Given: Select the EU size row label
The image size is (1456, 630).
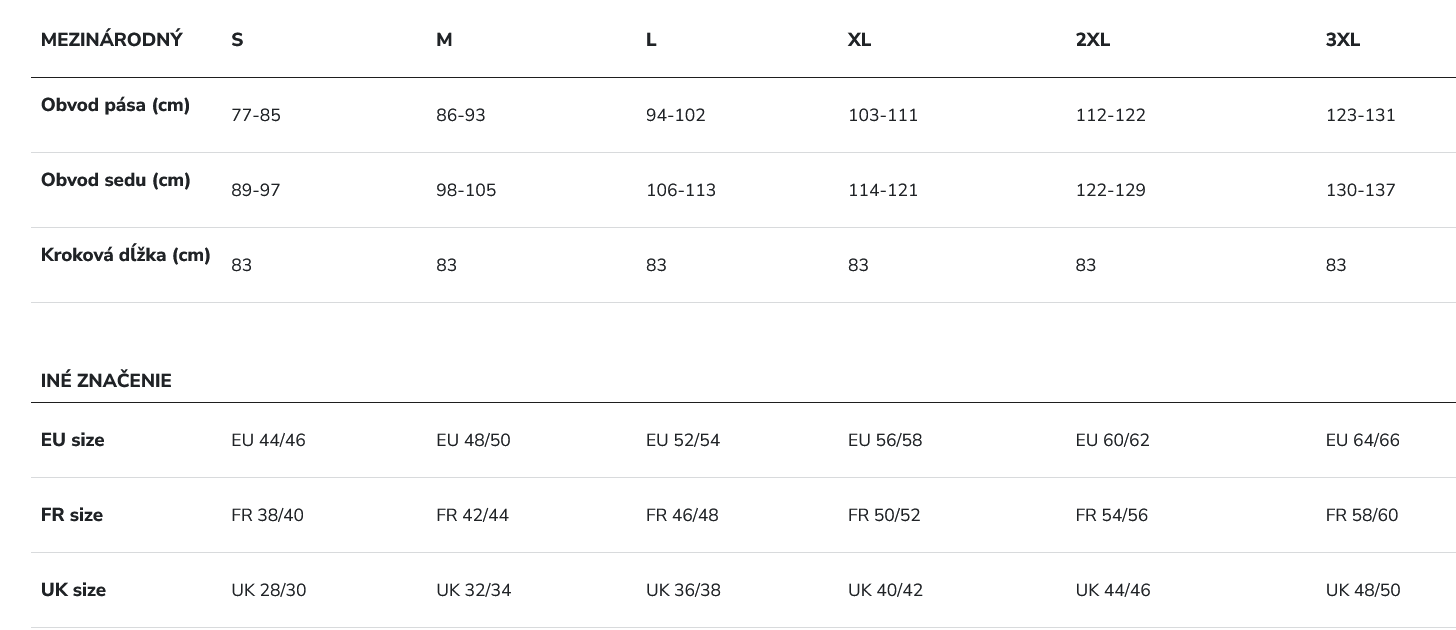Looking at the screenshot, I should point(72,440).
